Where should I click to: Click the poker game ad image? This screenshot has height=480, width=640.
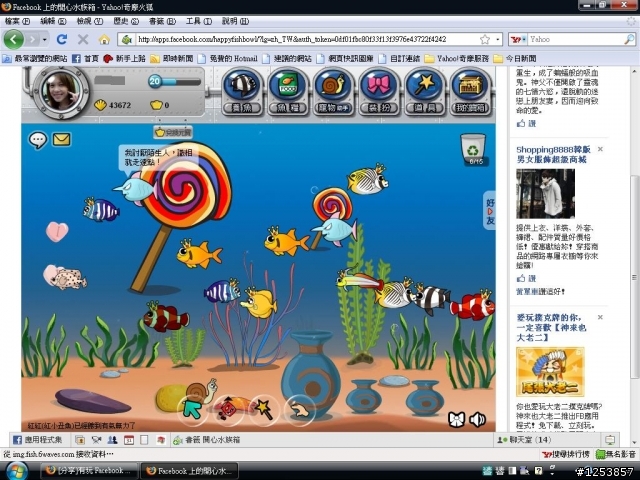tap(550, 372)
